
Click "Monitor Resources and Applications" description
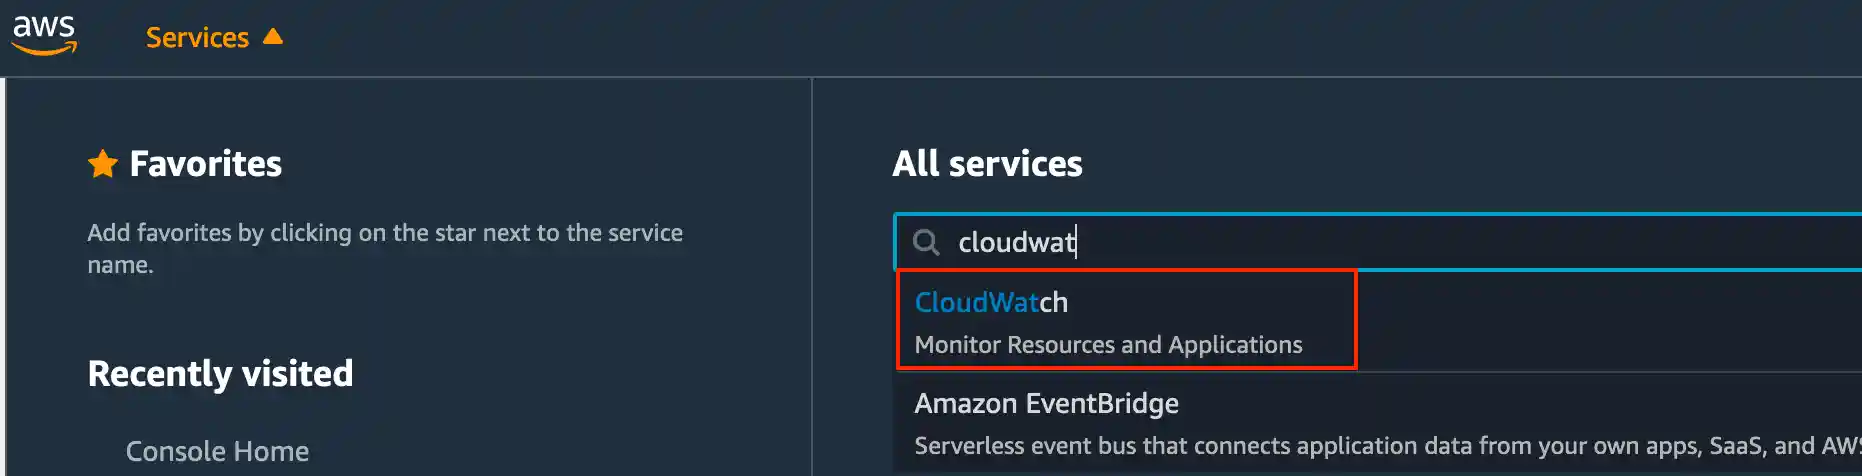tap(1108, 345)
